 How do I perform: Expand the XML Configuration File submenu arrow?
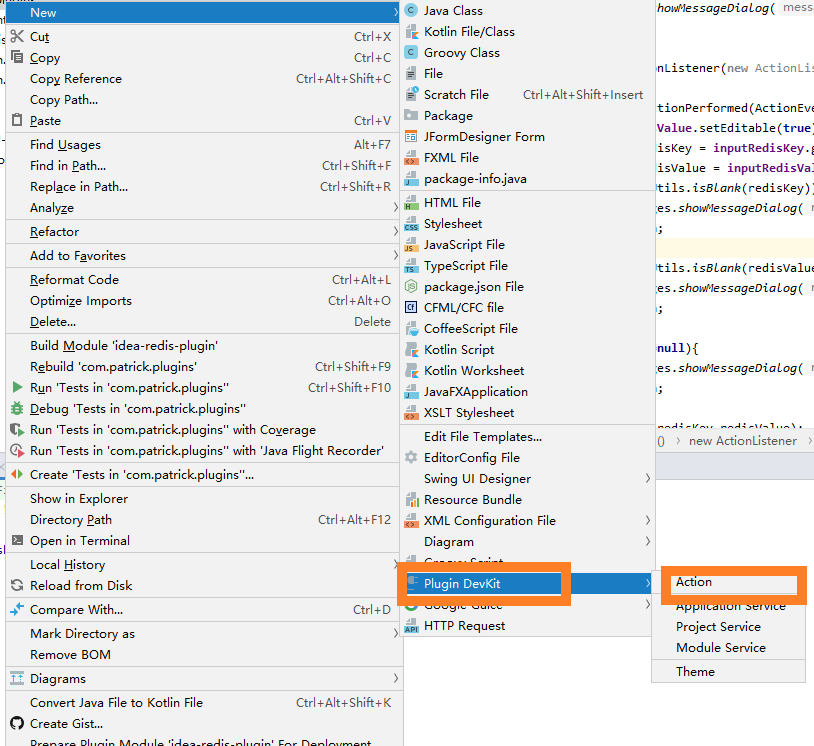(647, 520)
